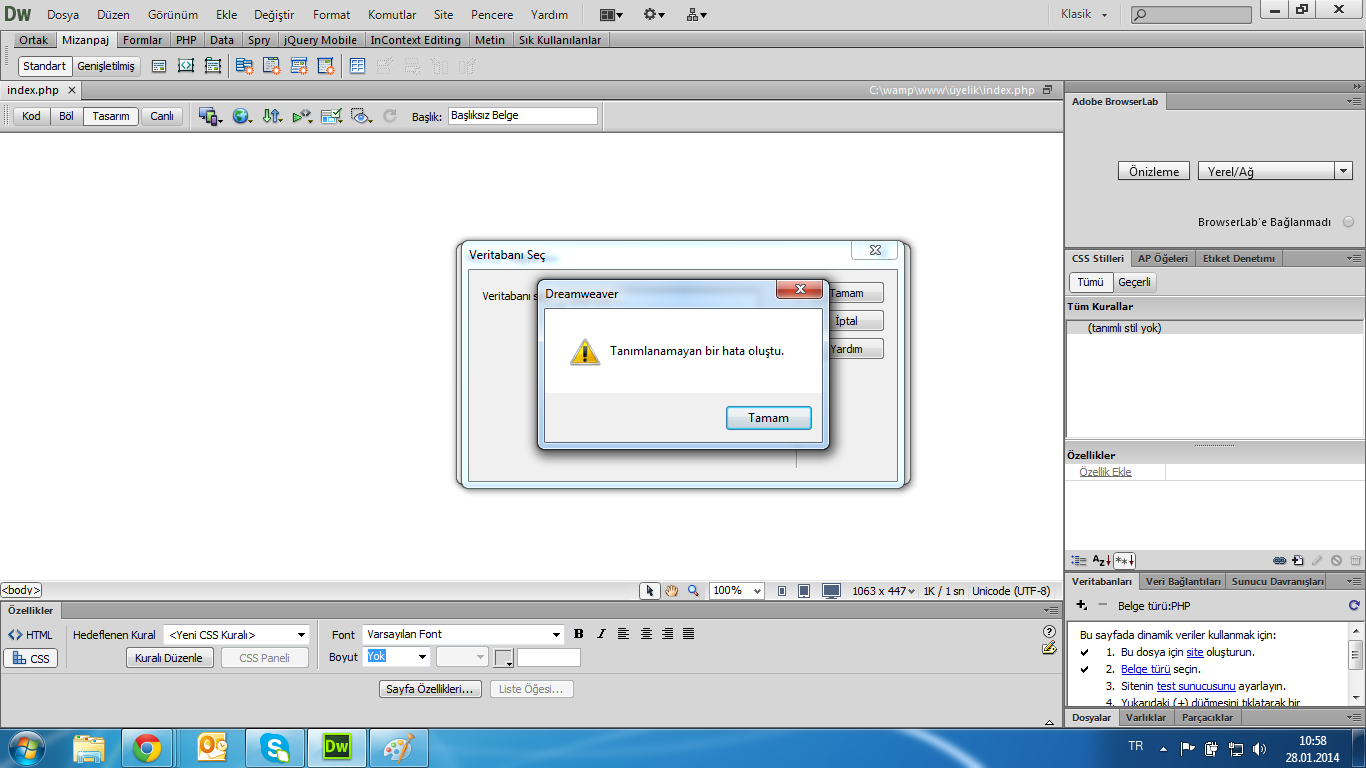Screen dimensions: 1366x768
Task: Open the text color swatch in Properties
Action: click(x=503, y=658)
